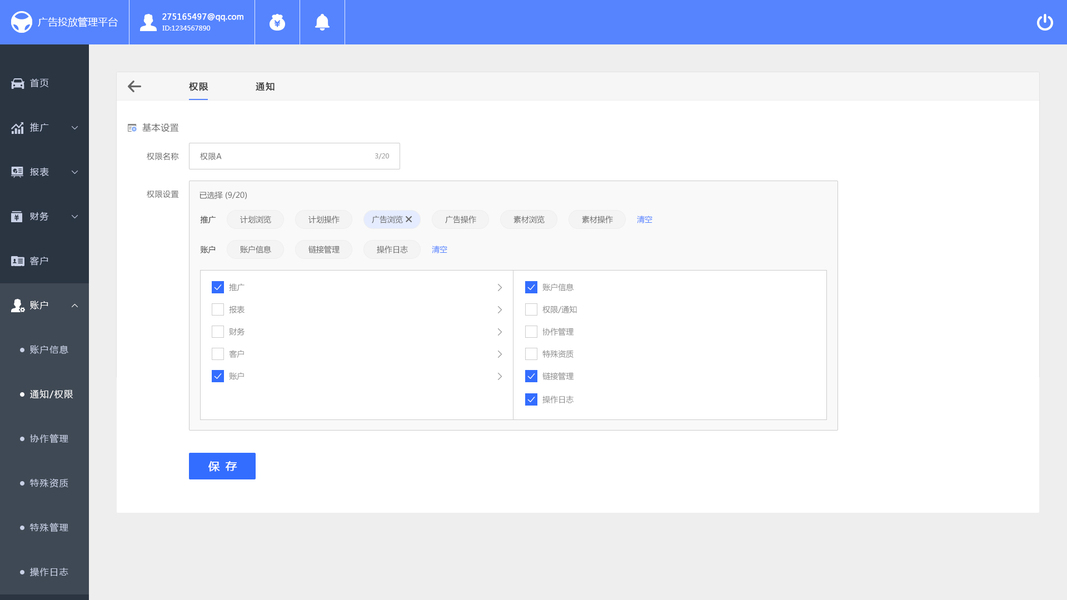This screenshot has width=1067, height=600.
Task: Click 清空 link in 账户 row
Action: point(440,250)
